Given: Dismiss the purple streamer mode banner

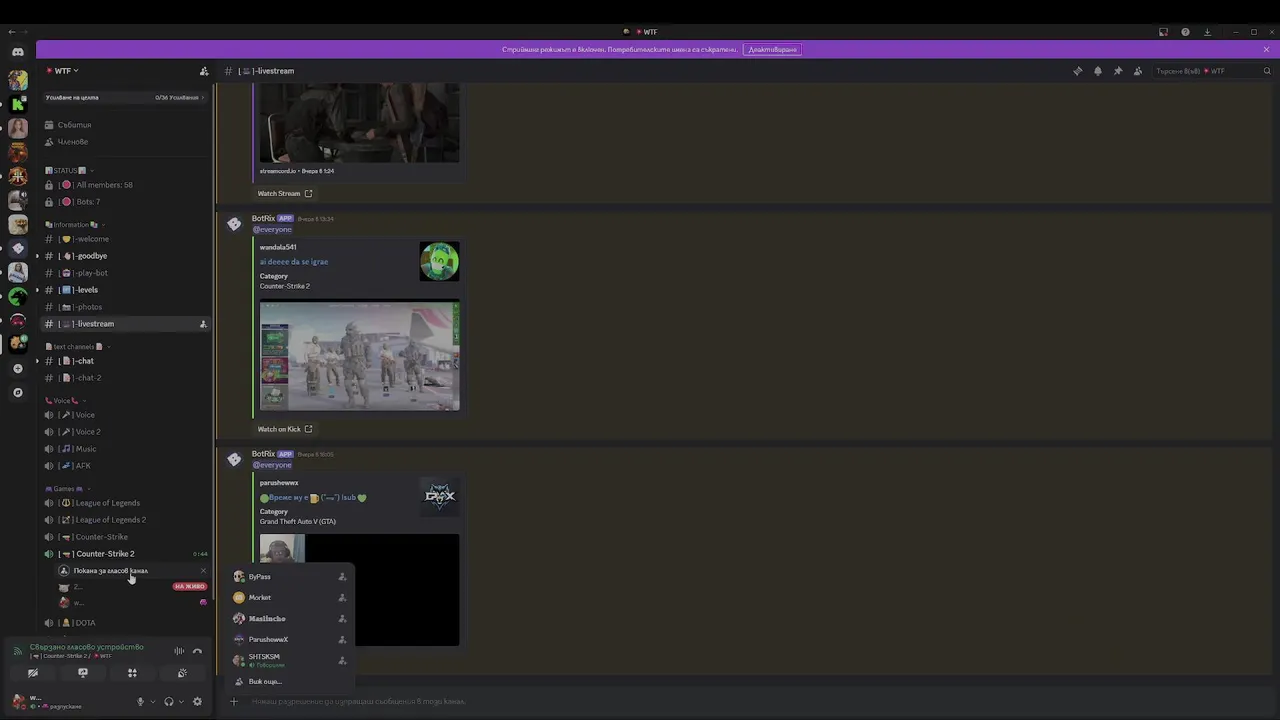Looking at the screenshot, I should pos(1266,49).
